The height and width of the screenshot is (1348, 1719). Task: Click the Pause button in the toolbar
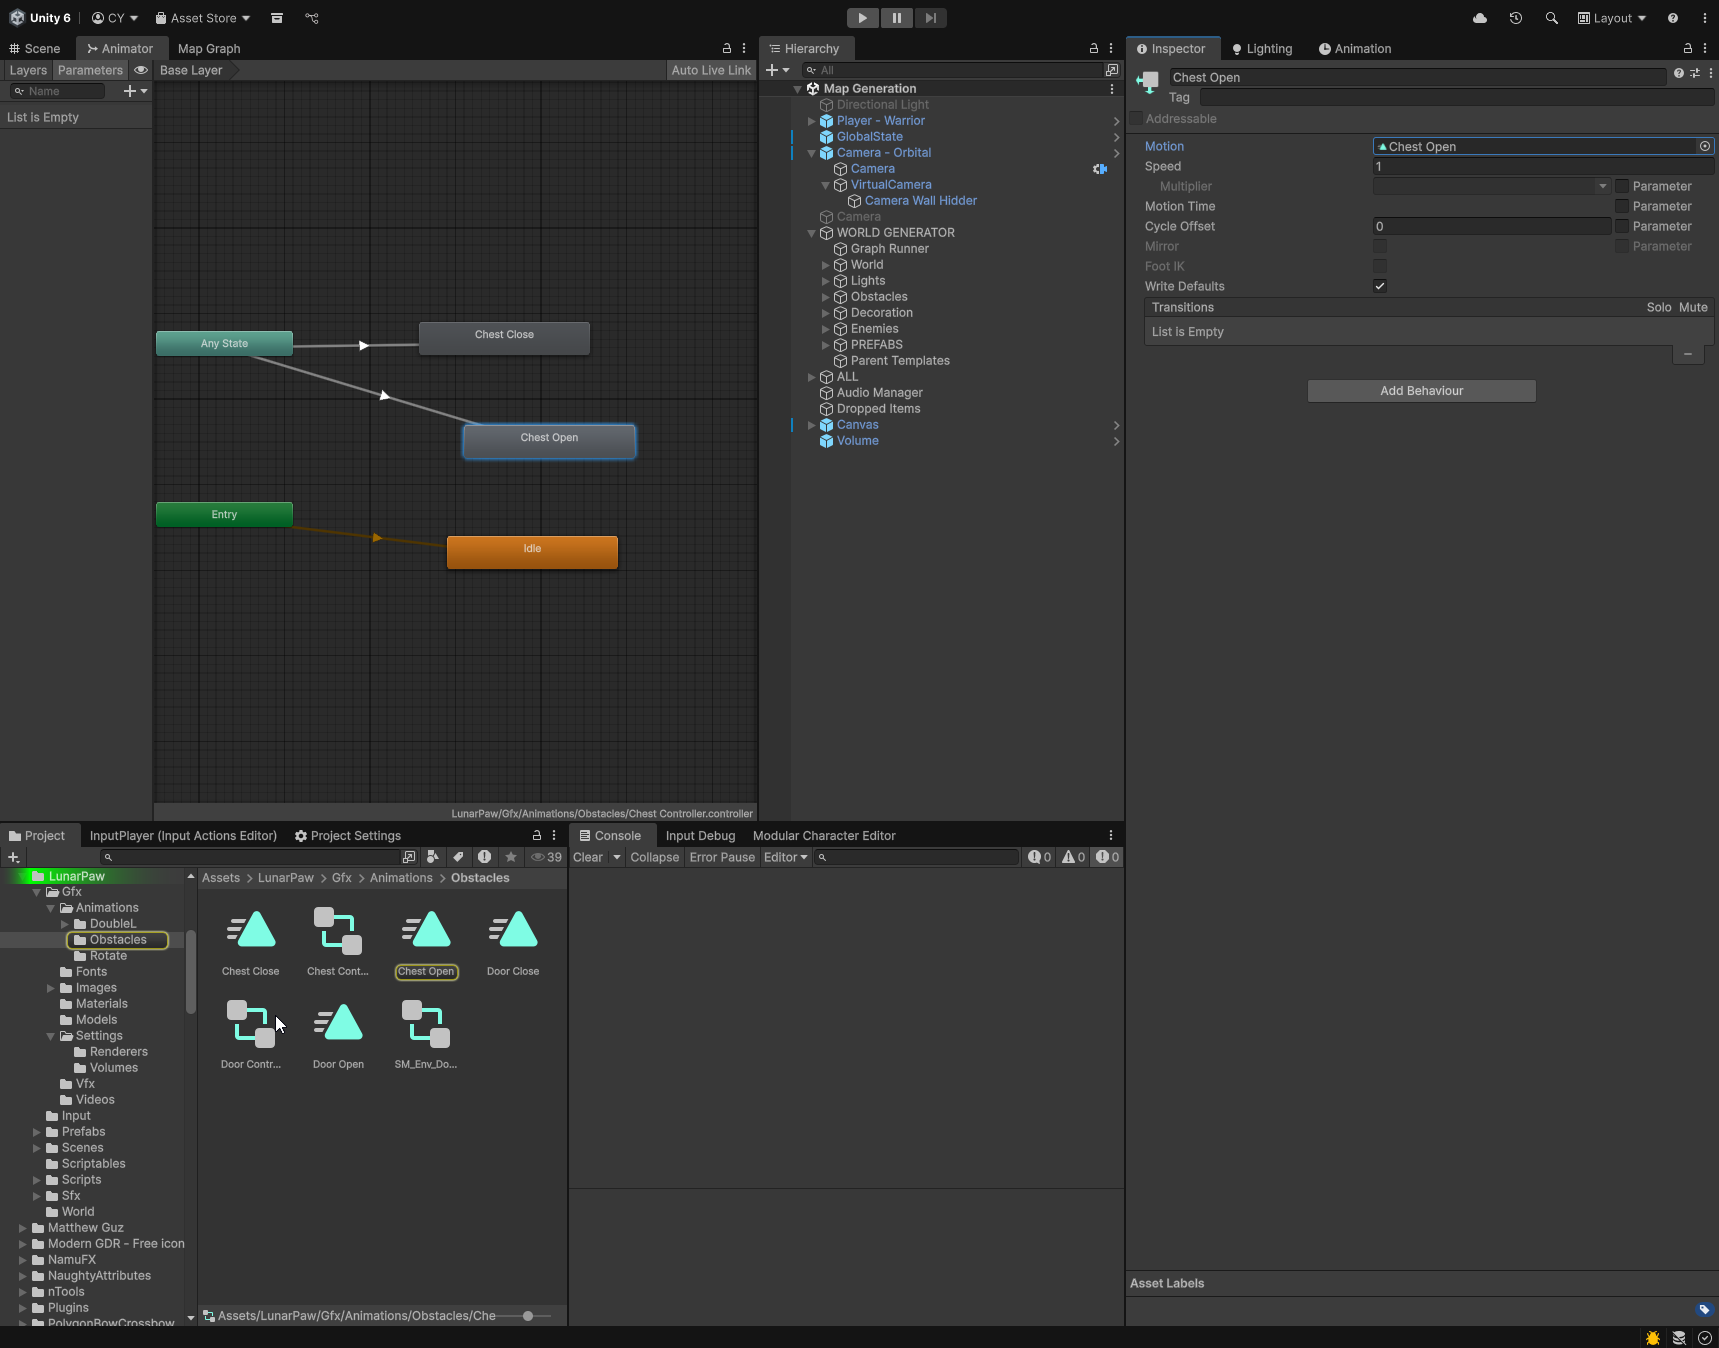tap(896, 18)
